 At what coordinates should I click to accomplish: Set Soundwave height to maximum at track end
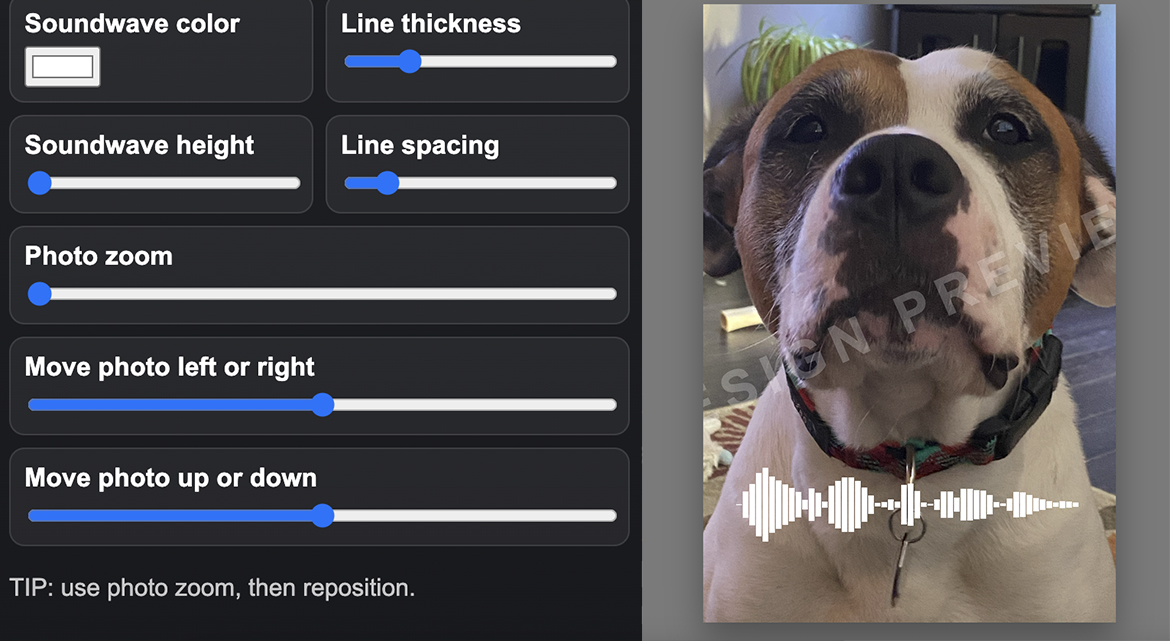(x=295, y=183)
